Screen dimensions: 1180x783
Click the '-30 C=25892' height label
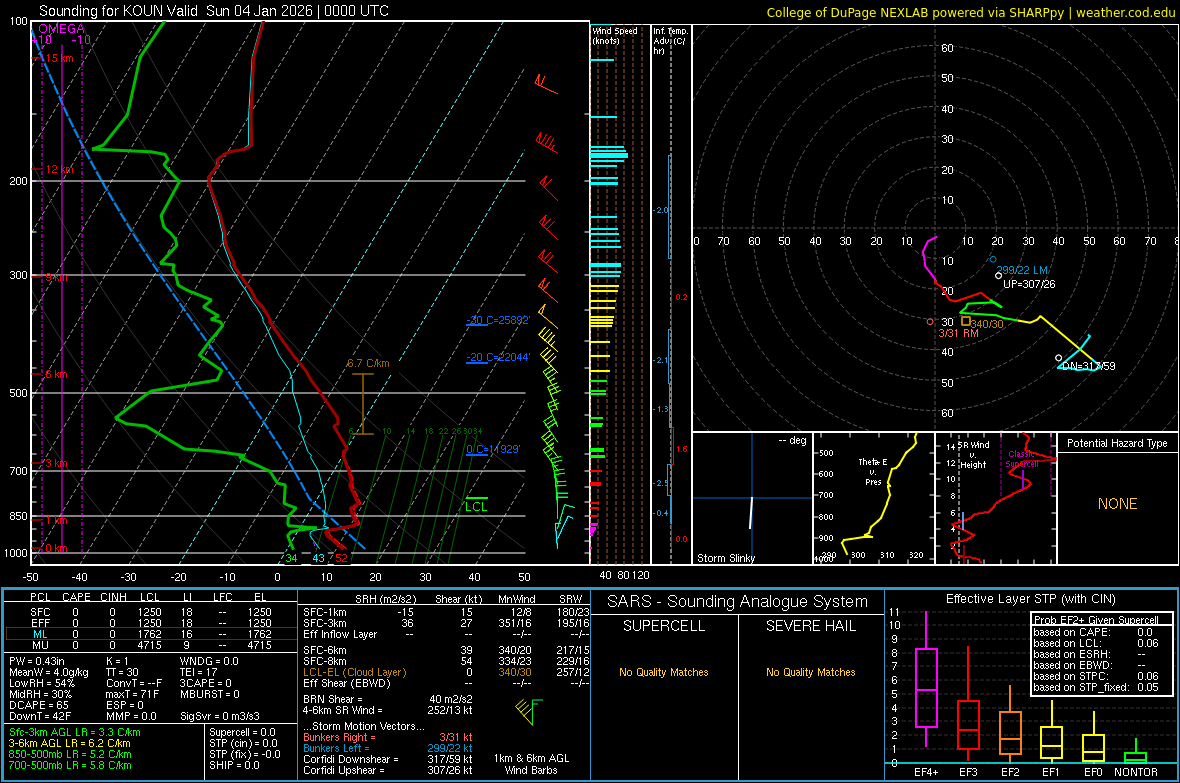tap(498, 320)
